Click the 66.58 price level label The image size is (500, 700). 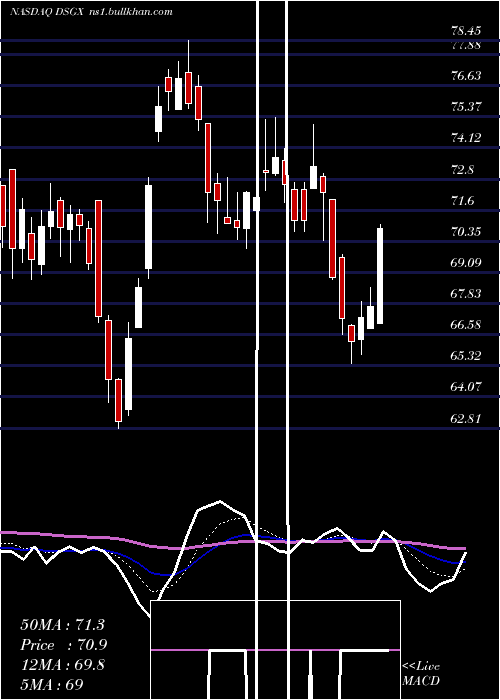click(466, 324)
